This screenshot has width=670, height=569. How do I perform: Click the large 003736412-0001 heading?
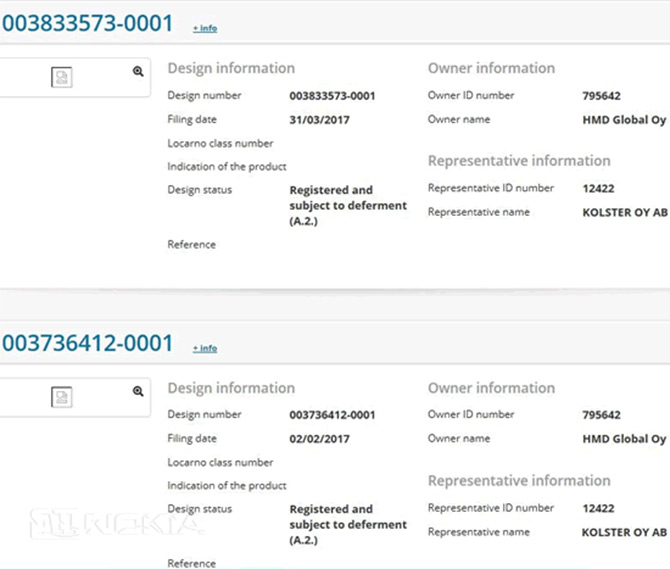point(88,343)
